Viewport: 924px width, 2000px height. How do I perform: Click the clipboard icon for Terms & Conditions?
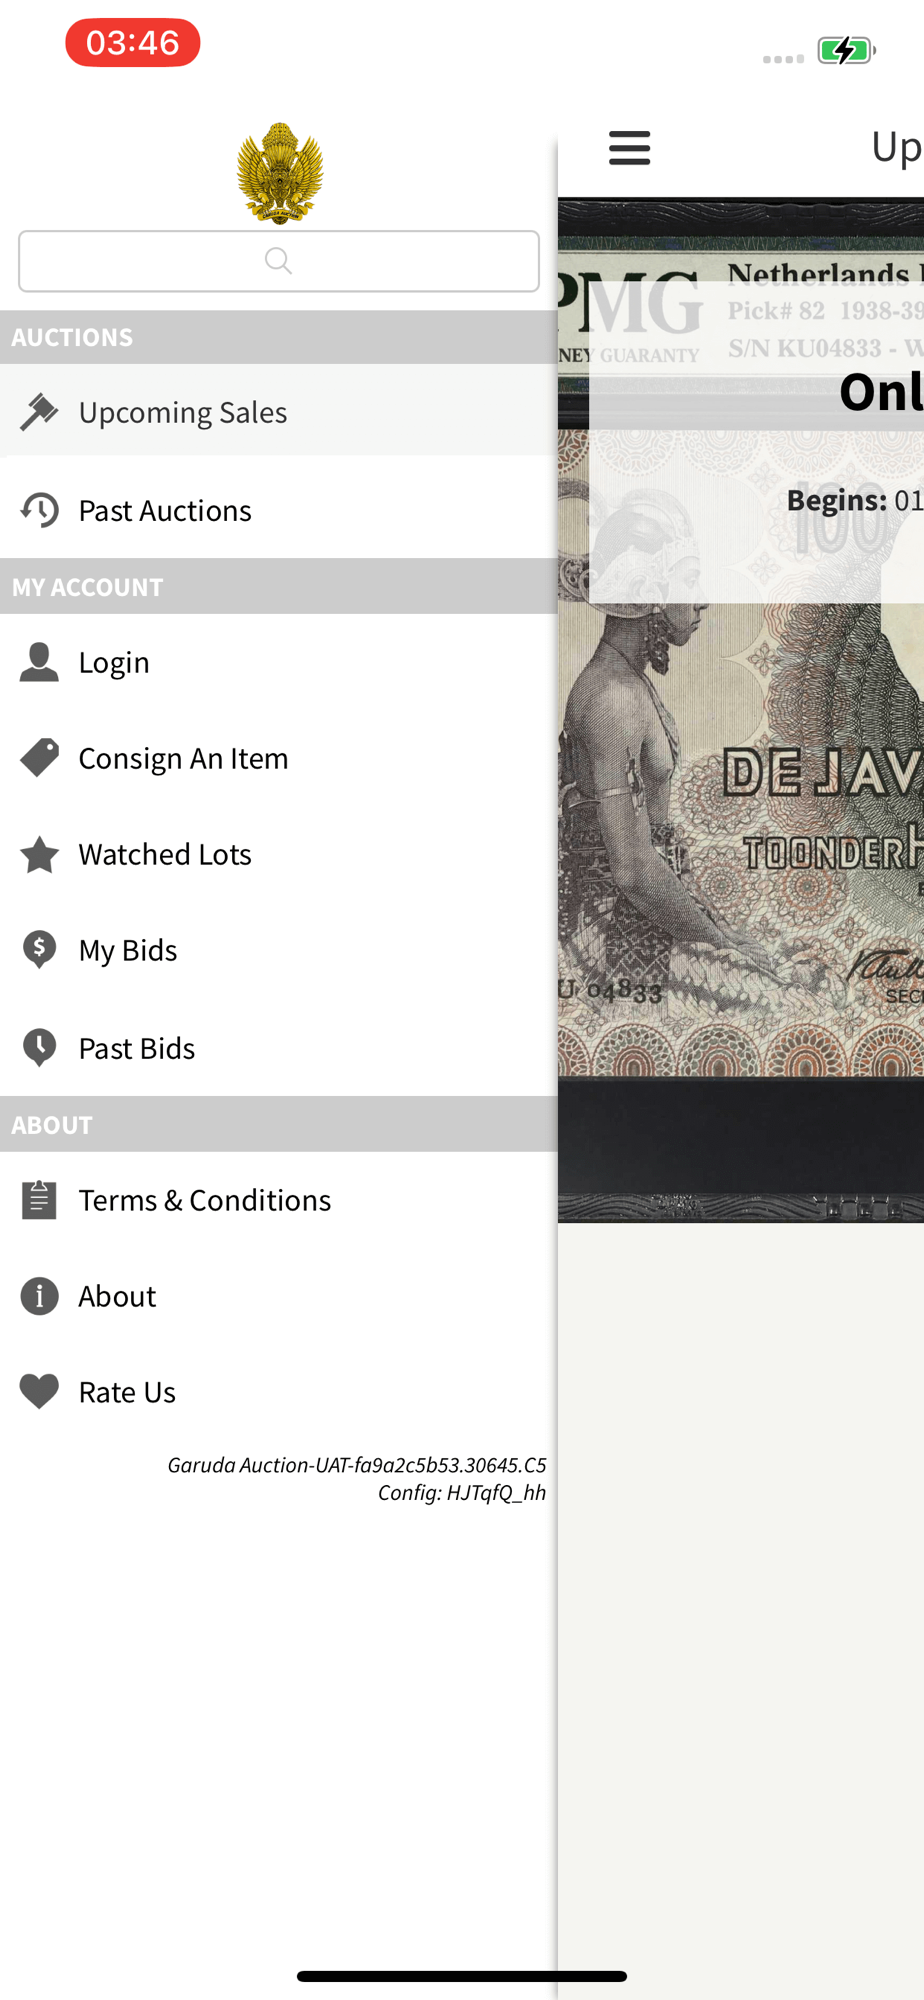39,1200
